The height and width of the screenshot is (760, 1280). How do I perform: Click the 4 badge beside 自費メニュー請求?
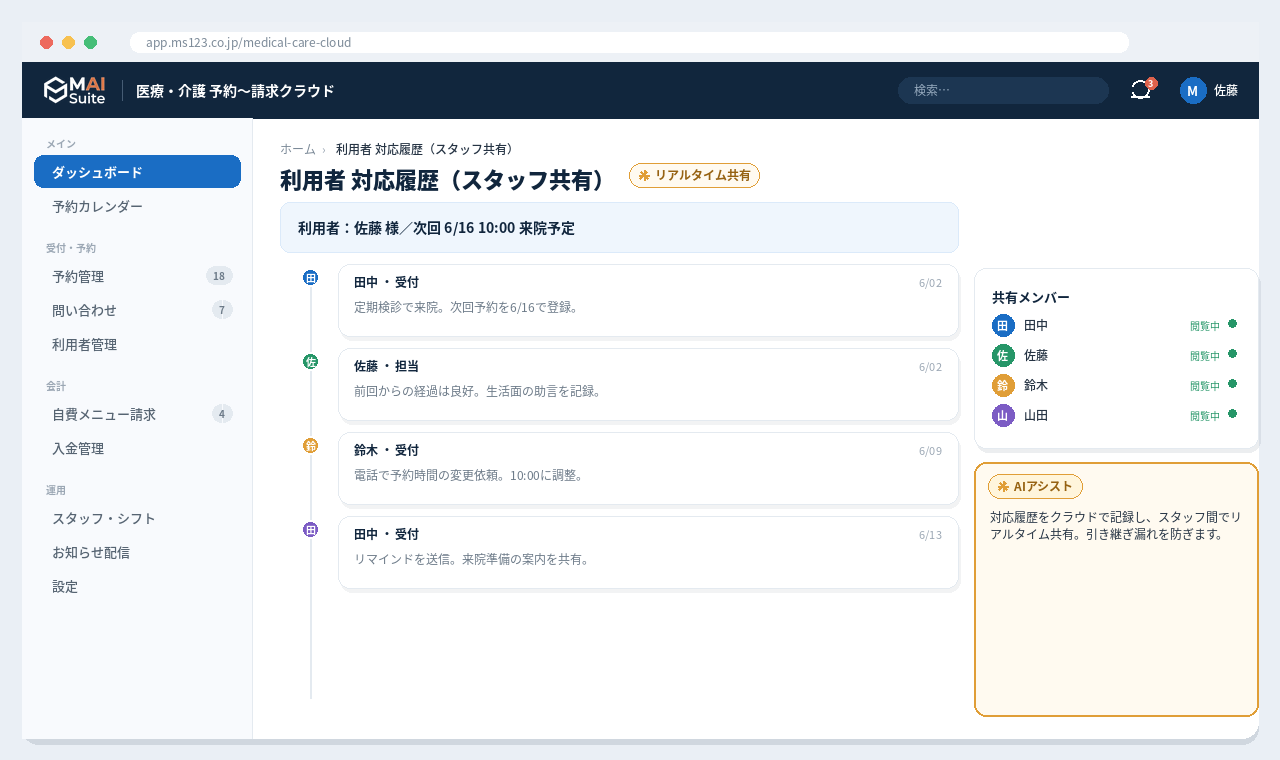pos(222,414)
